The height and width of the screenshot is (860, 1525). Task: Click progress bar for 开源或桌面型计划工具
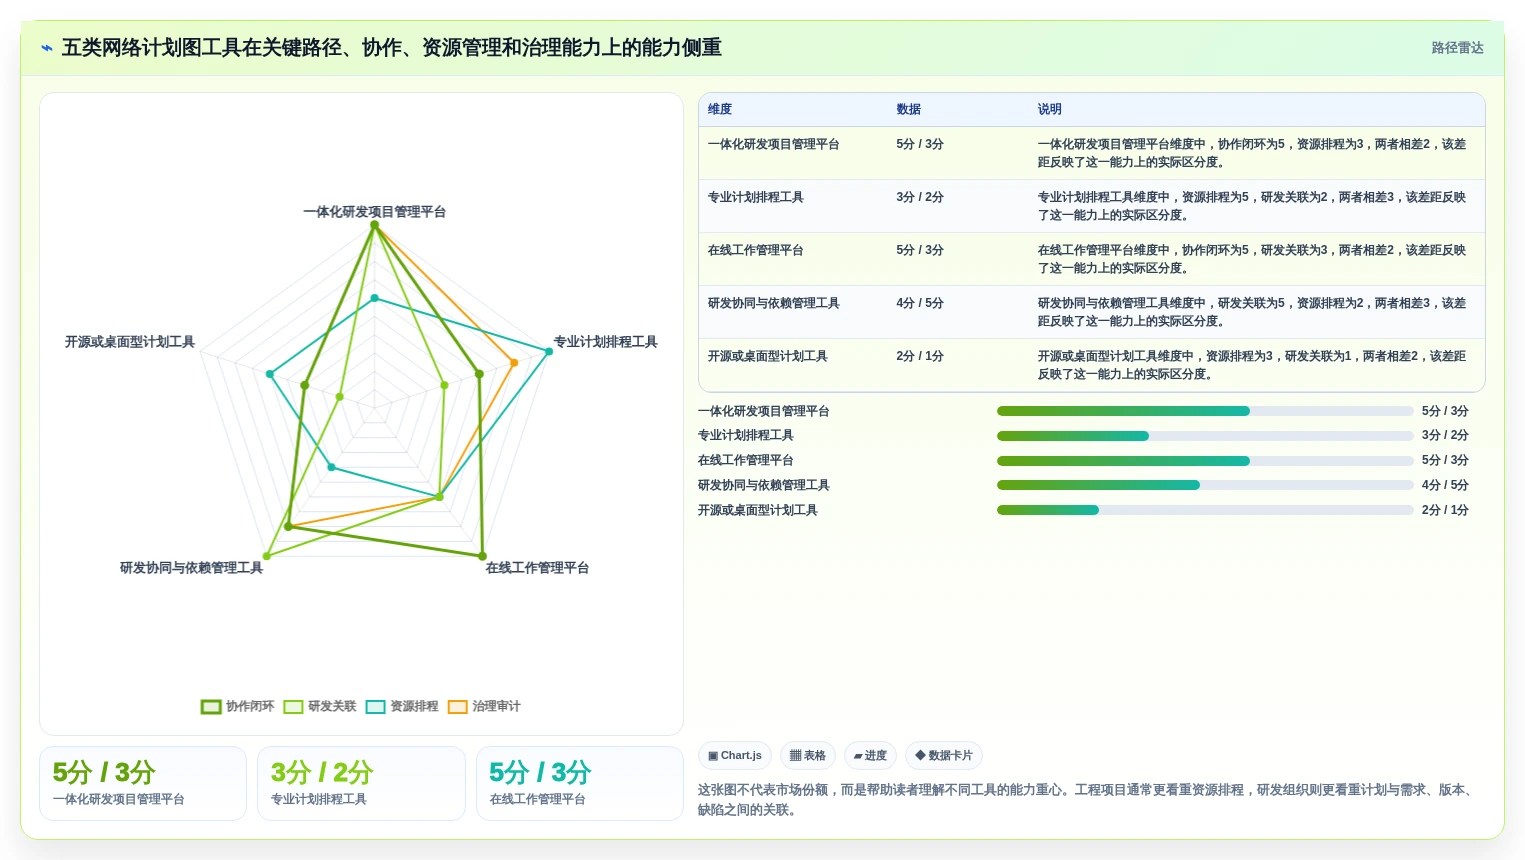pyautogui.click(x=1205, y=510)
